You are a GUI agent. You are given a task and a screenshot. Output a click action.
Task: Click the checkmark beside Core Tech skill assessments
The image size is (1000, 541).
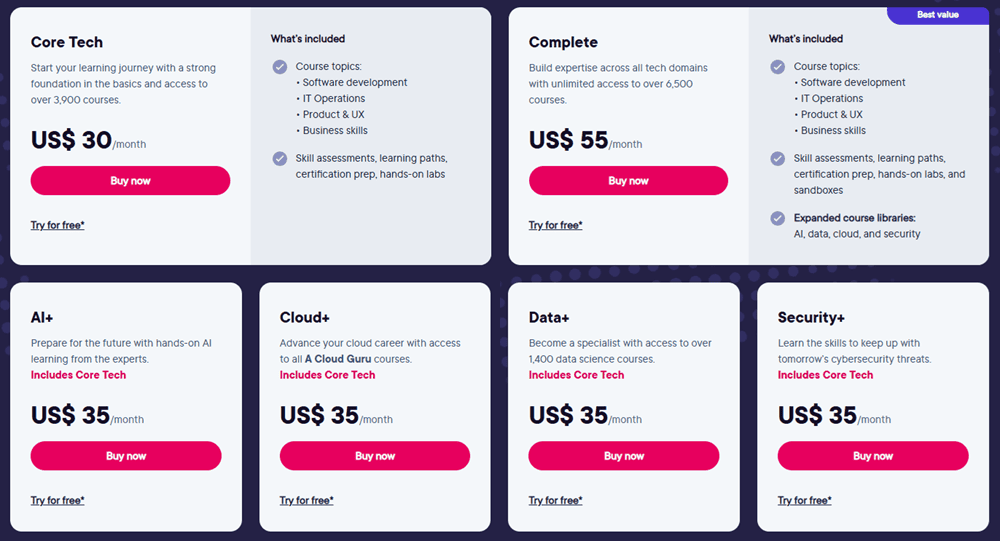pyautogui.click(x=280, y=158)
